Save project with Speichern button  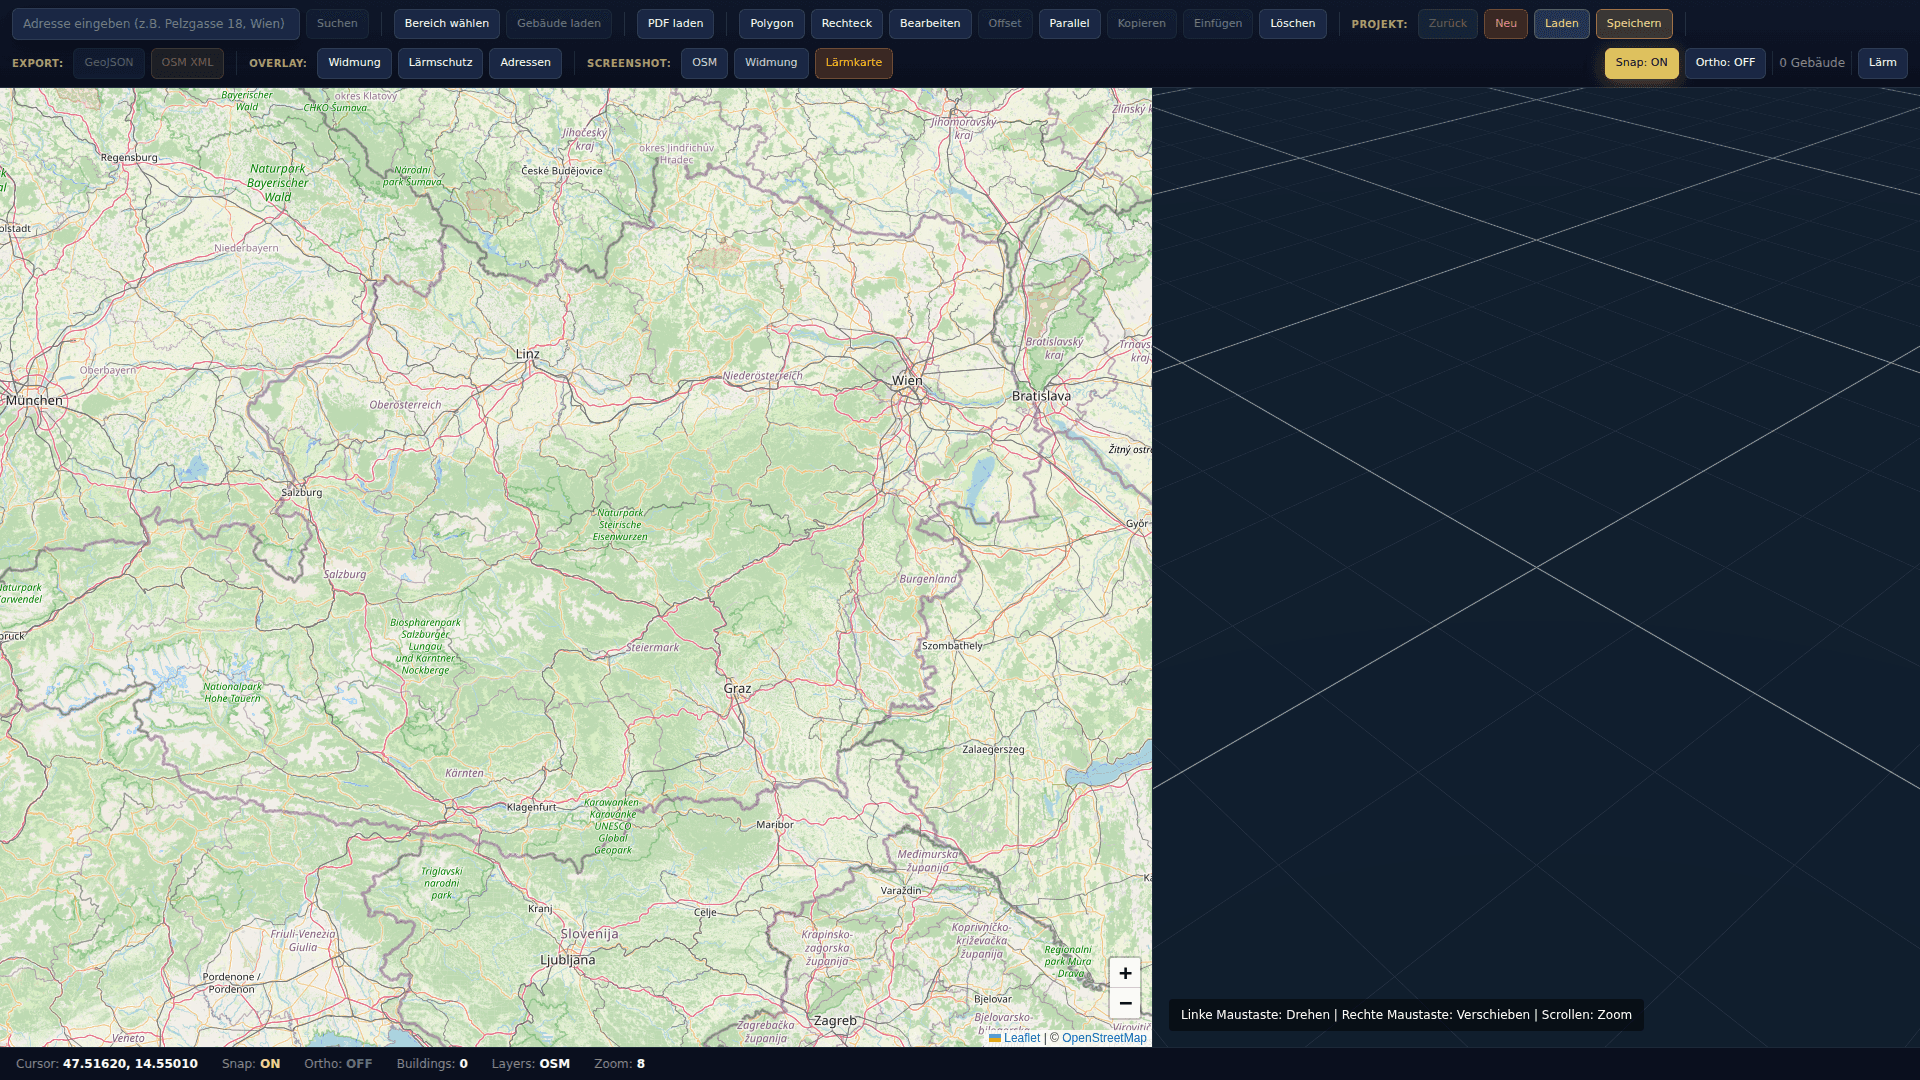(1633, 24)
